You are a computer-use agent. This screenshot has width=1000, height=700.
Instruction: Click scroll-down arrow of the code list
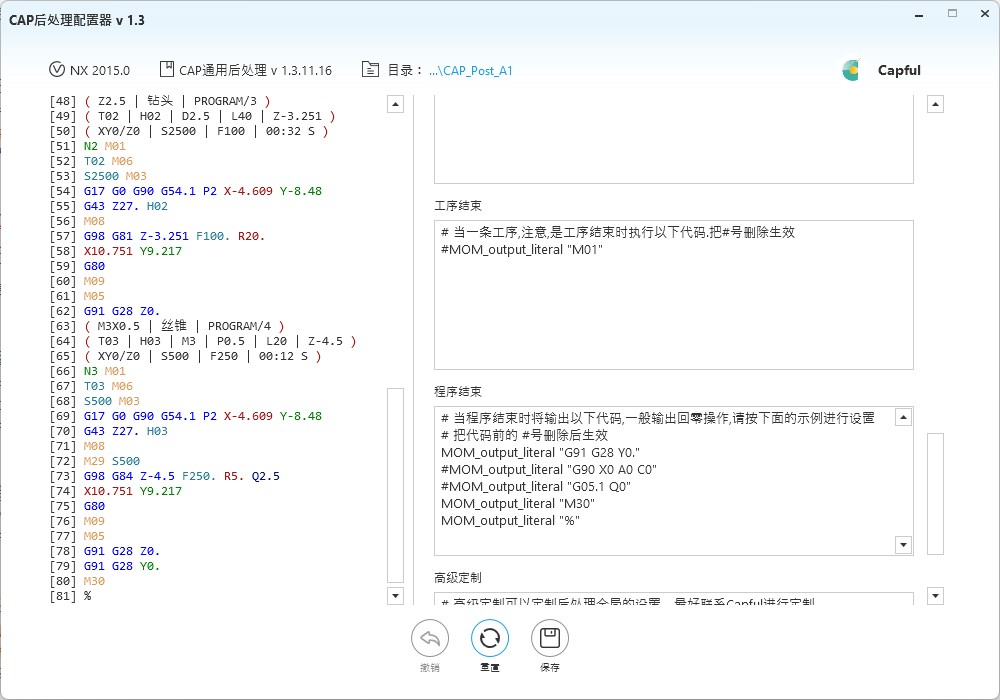[395, 596]
